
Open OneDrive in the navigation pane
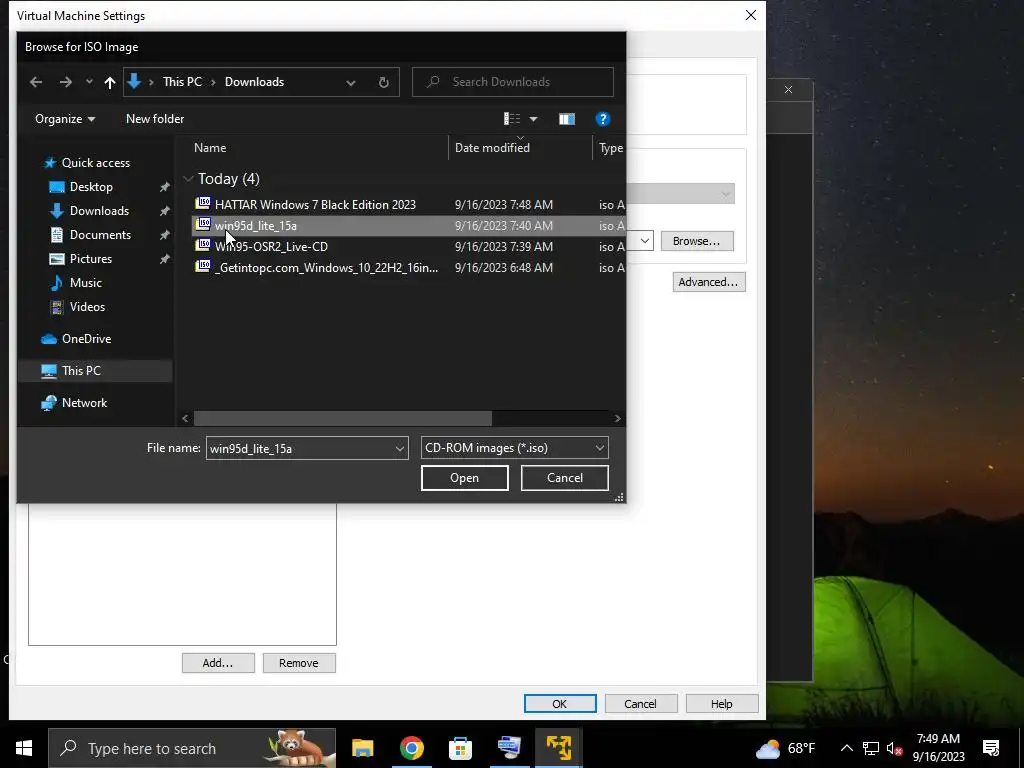pyautogui.click(x=86, y=339)
